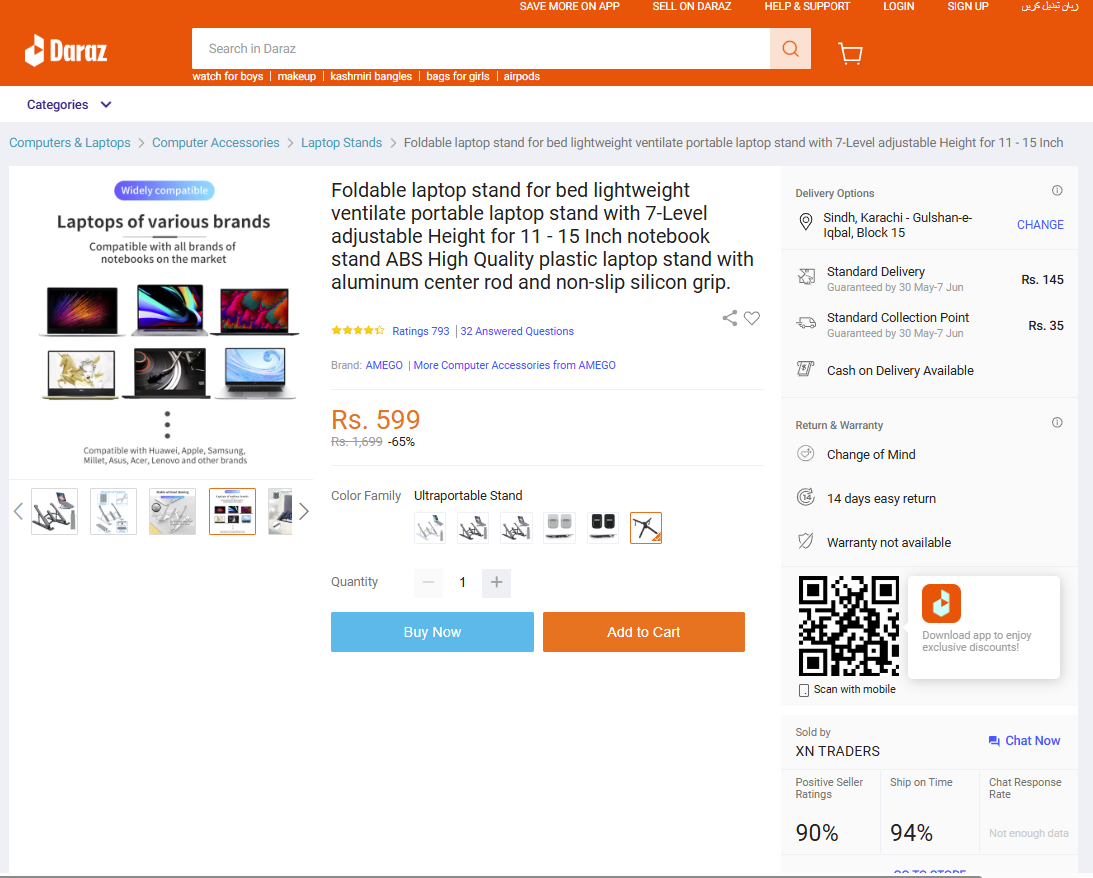Click 'watch for boys' search suggestion
Viewport: 1093px width, 878px height.
point(228,77)
